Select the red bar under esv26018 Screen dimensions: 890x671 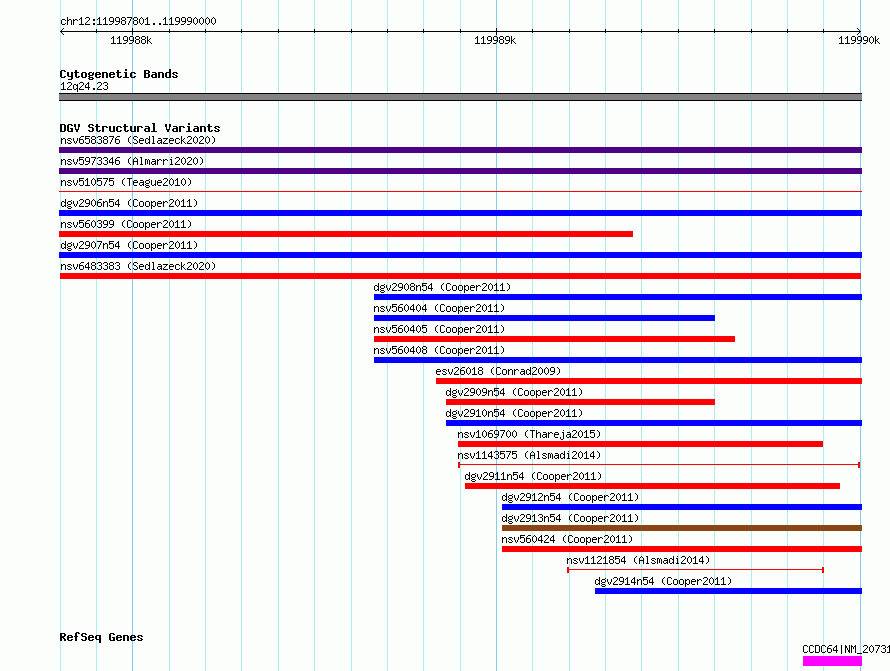tap(649, 381)
